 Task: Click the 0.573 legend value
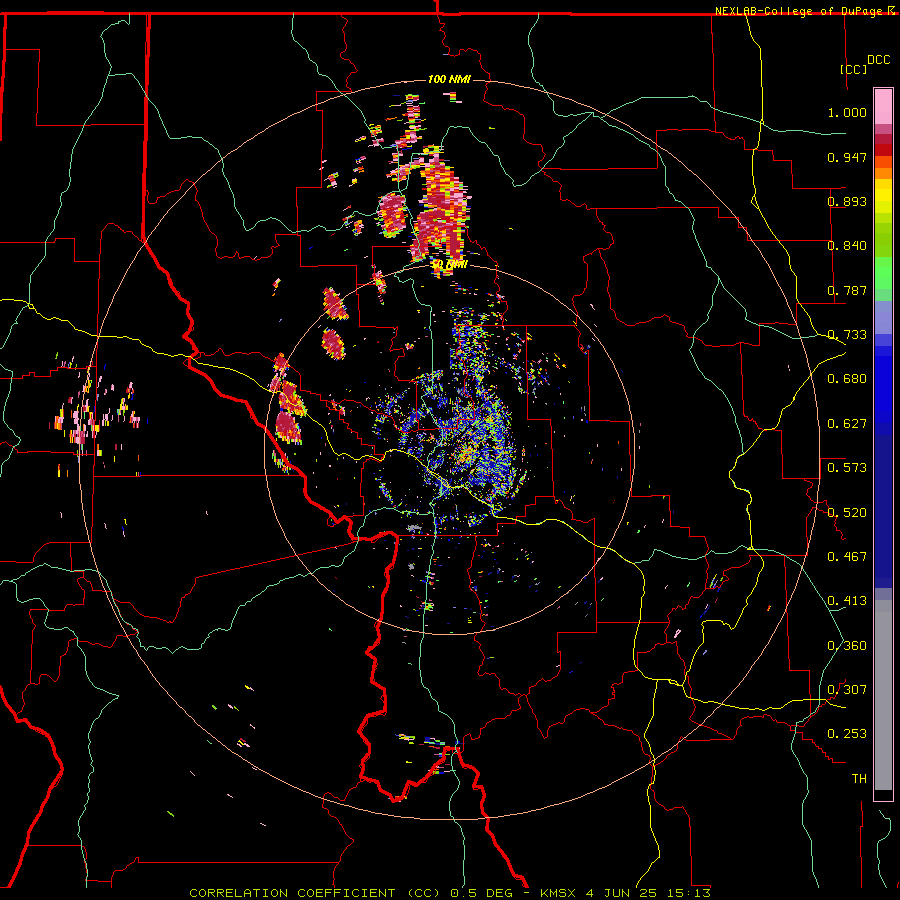847,468
